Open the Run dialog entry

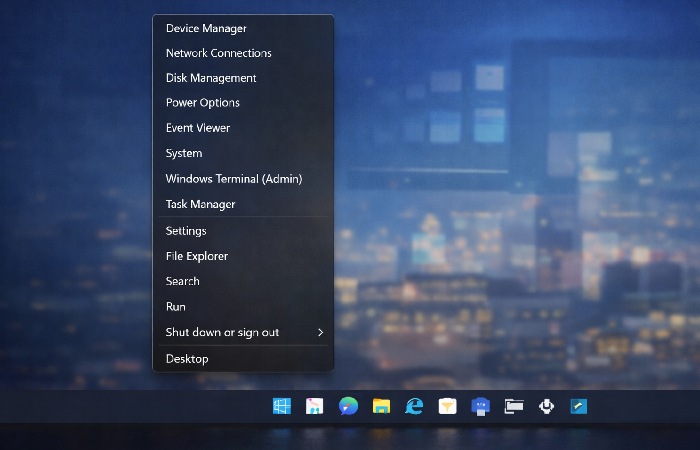click(243, 306)
